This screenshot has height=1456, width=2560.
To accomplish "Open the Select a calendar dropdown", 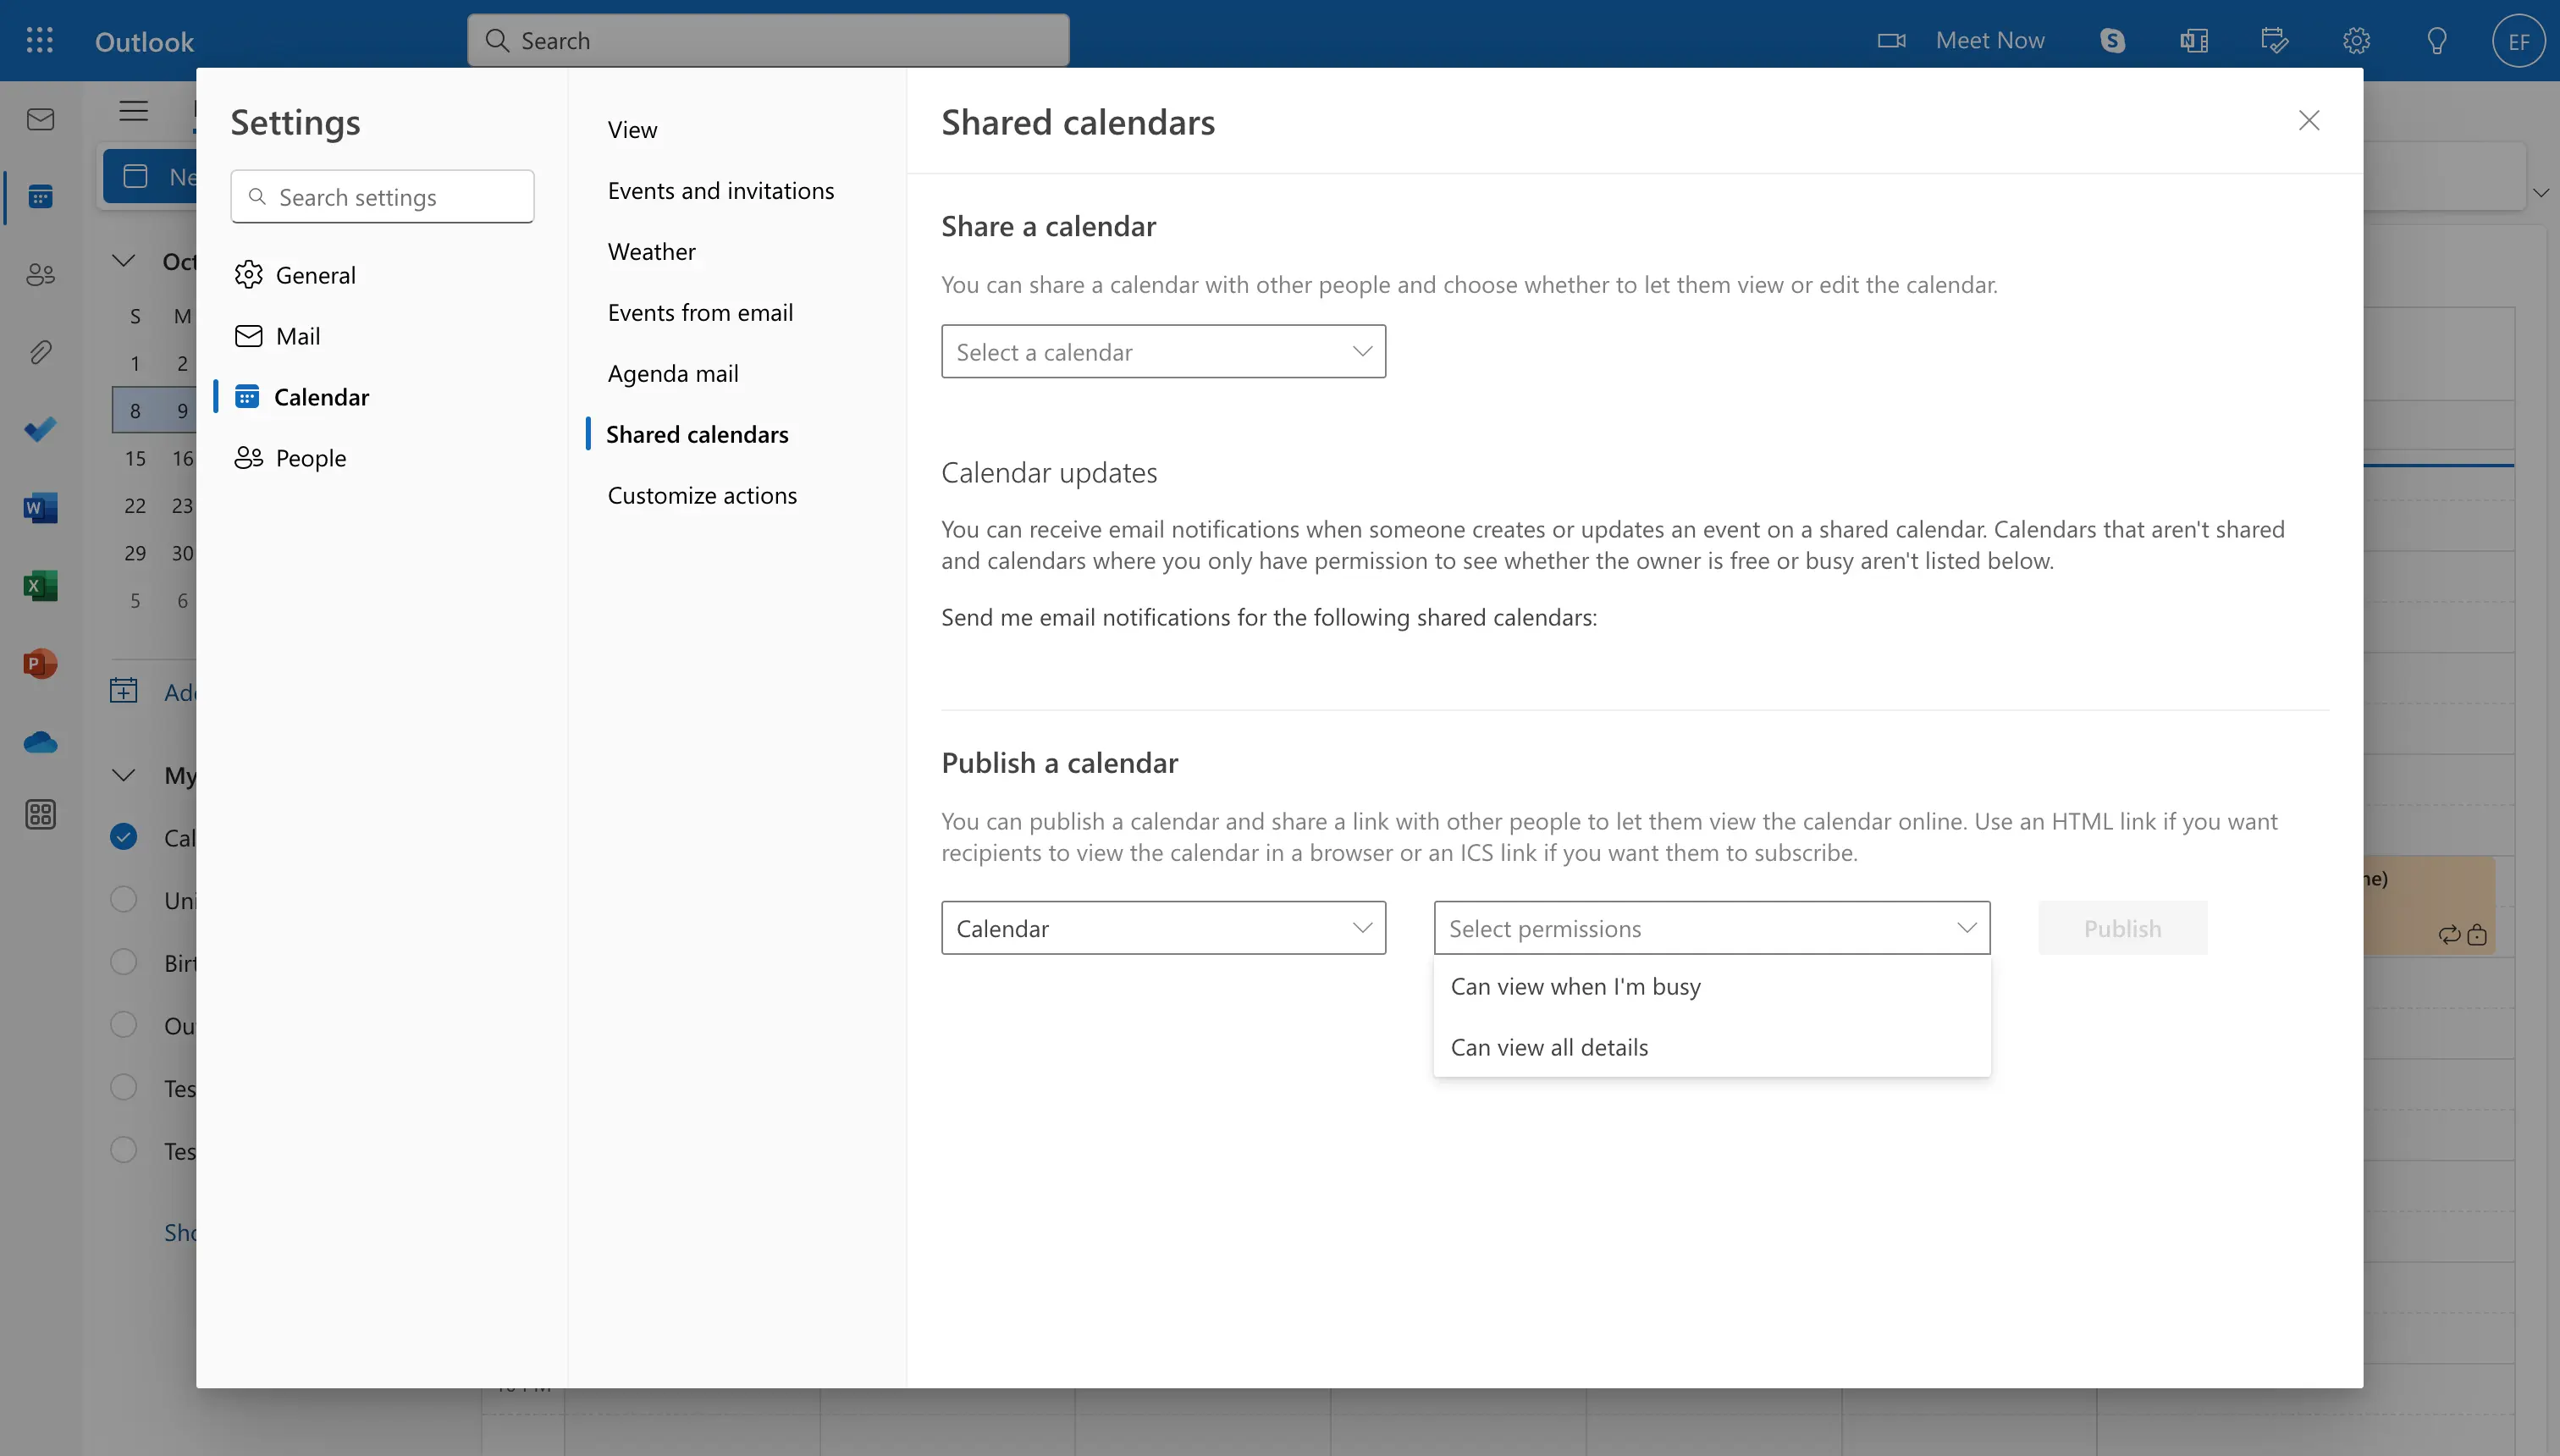I will tap(1162, 350).
